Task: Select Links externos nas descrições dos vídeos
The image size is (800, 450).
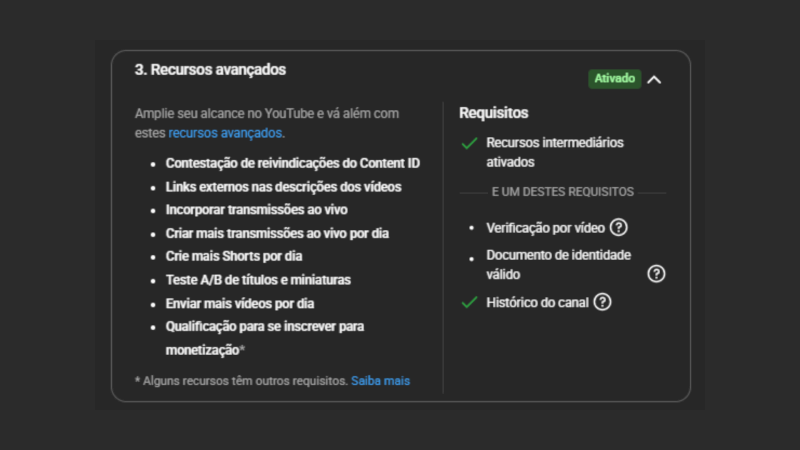Action: (x=283, y=187)
